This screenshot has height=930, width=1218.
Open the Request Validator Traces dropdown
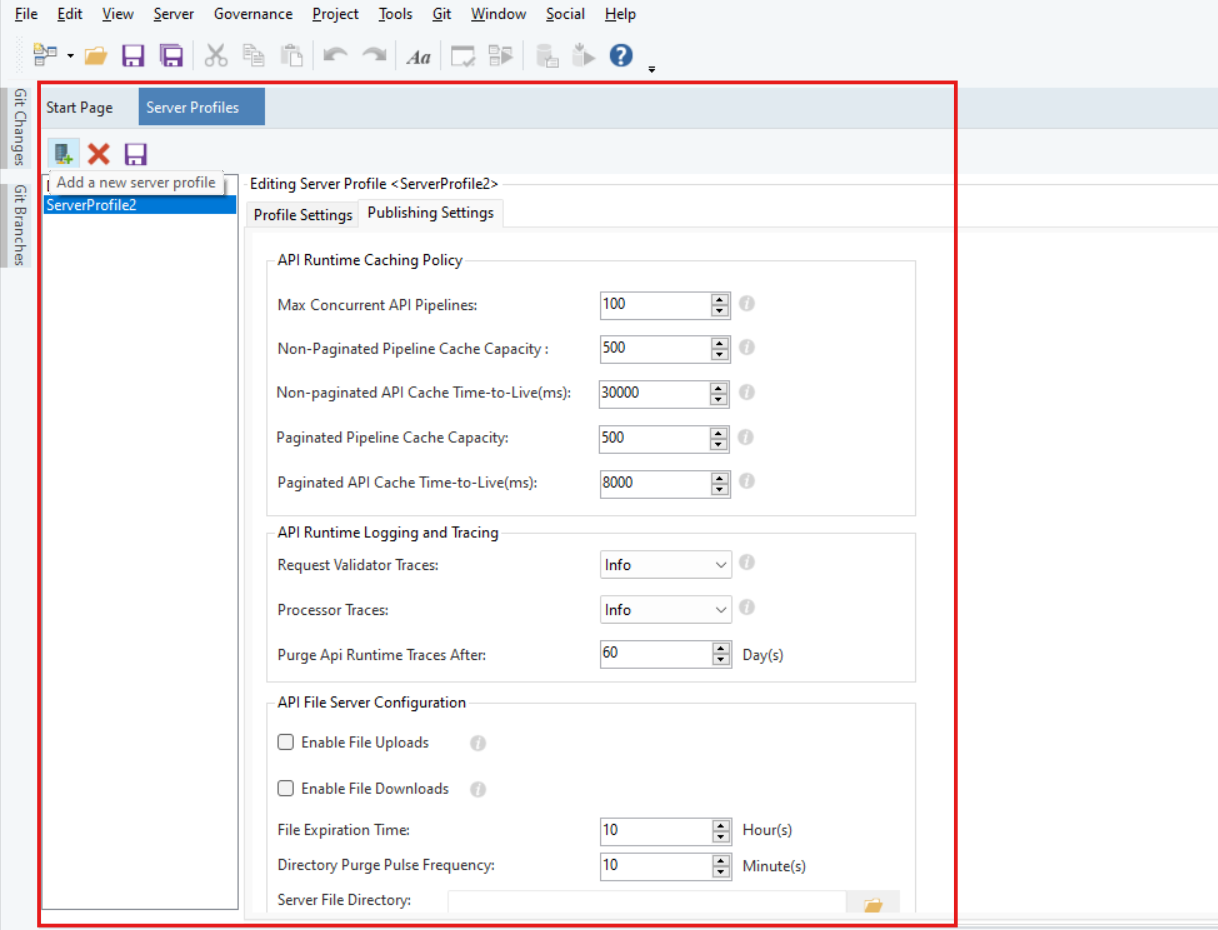click(x=666, y=565)
